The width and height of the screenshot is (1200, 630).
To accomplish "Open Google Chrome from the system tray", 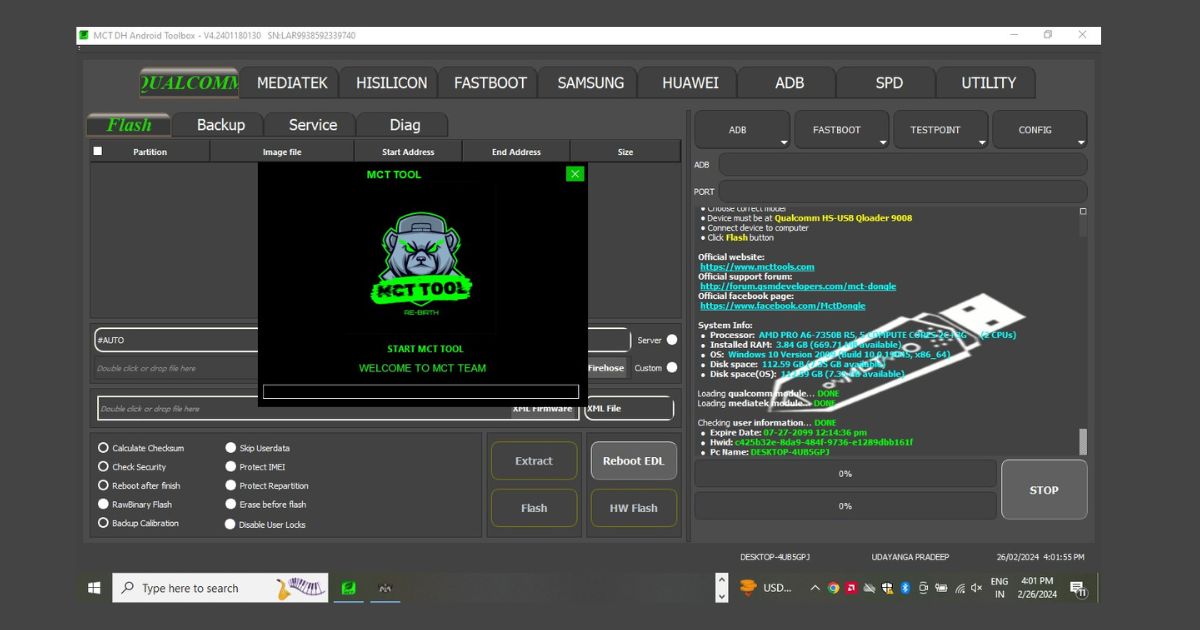I will pos(833,588).
